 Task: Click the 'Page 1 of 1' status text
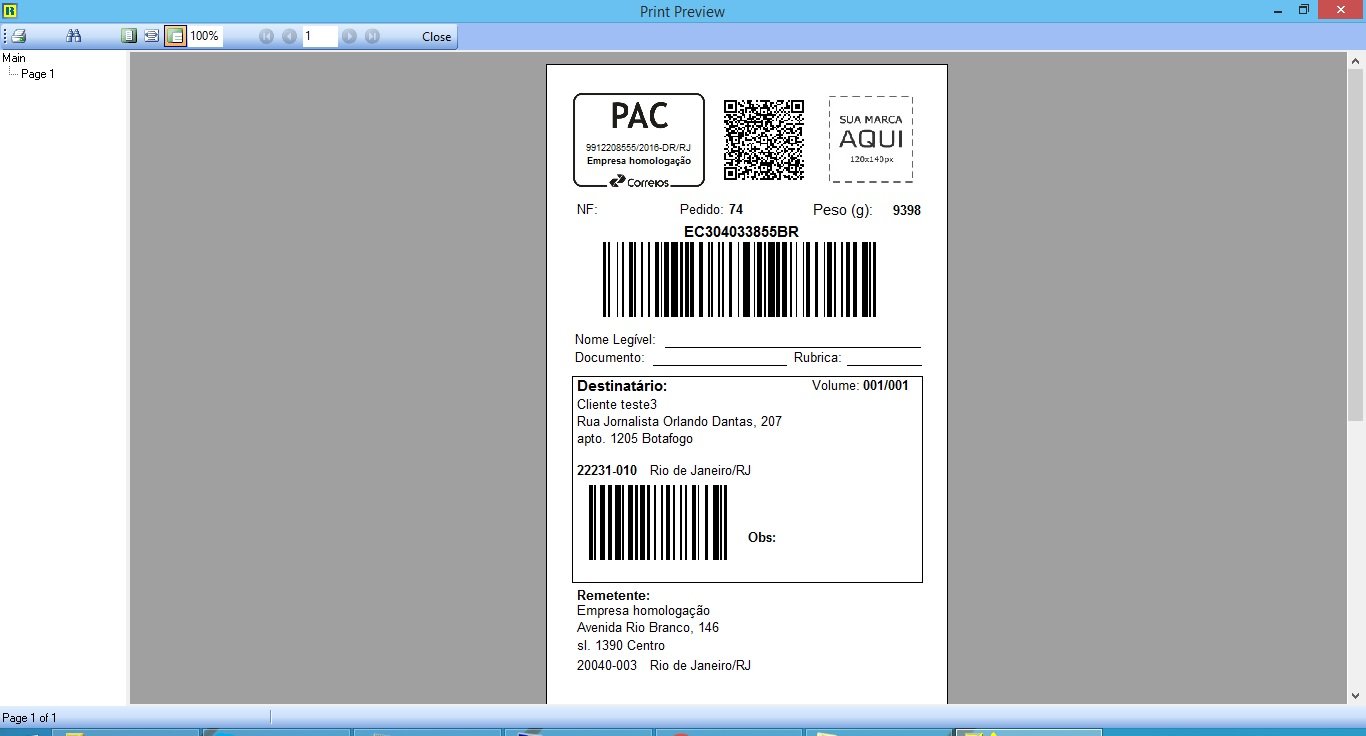coord(30,718)
